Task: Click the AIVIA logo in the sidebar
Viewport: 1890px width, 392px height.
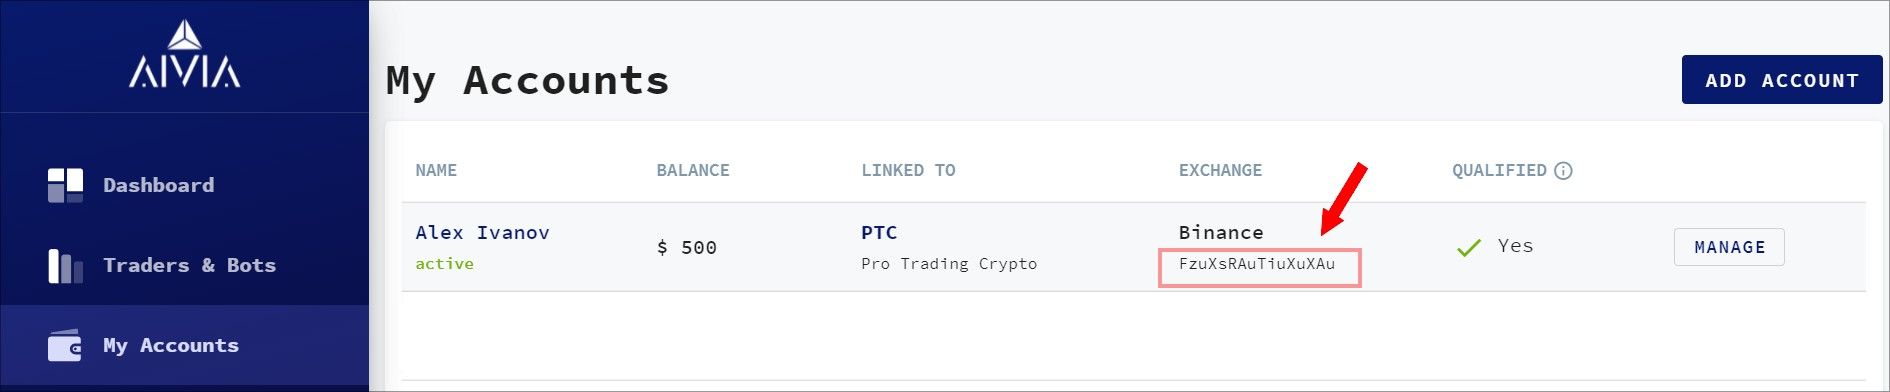Action: (184, 55)
